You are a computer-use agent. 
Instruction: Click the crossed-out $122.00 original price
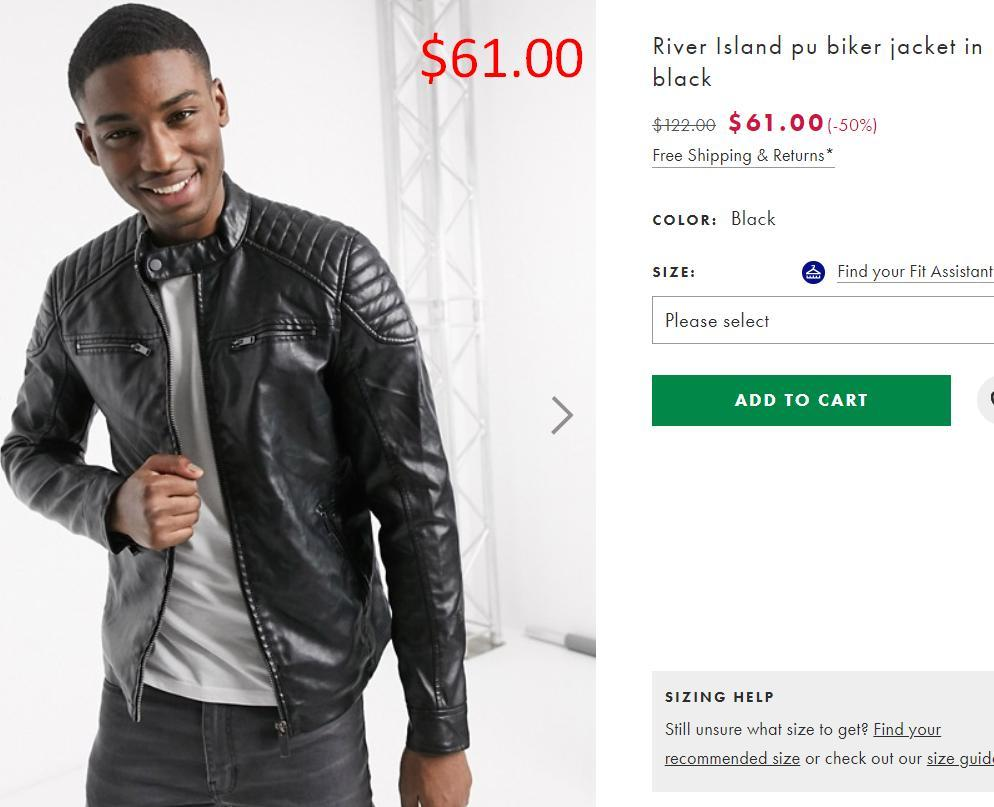pos(684,125)
